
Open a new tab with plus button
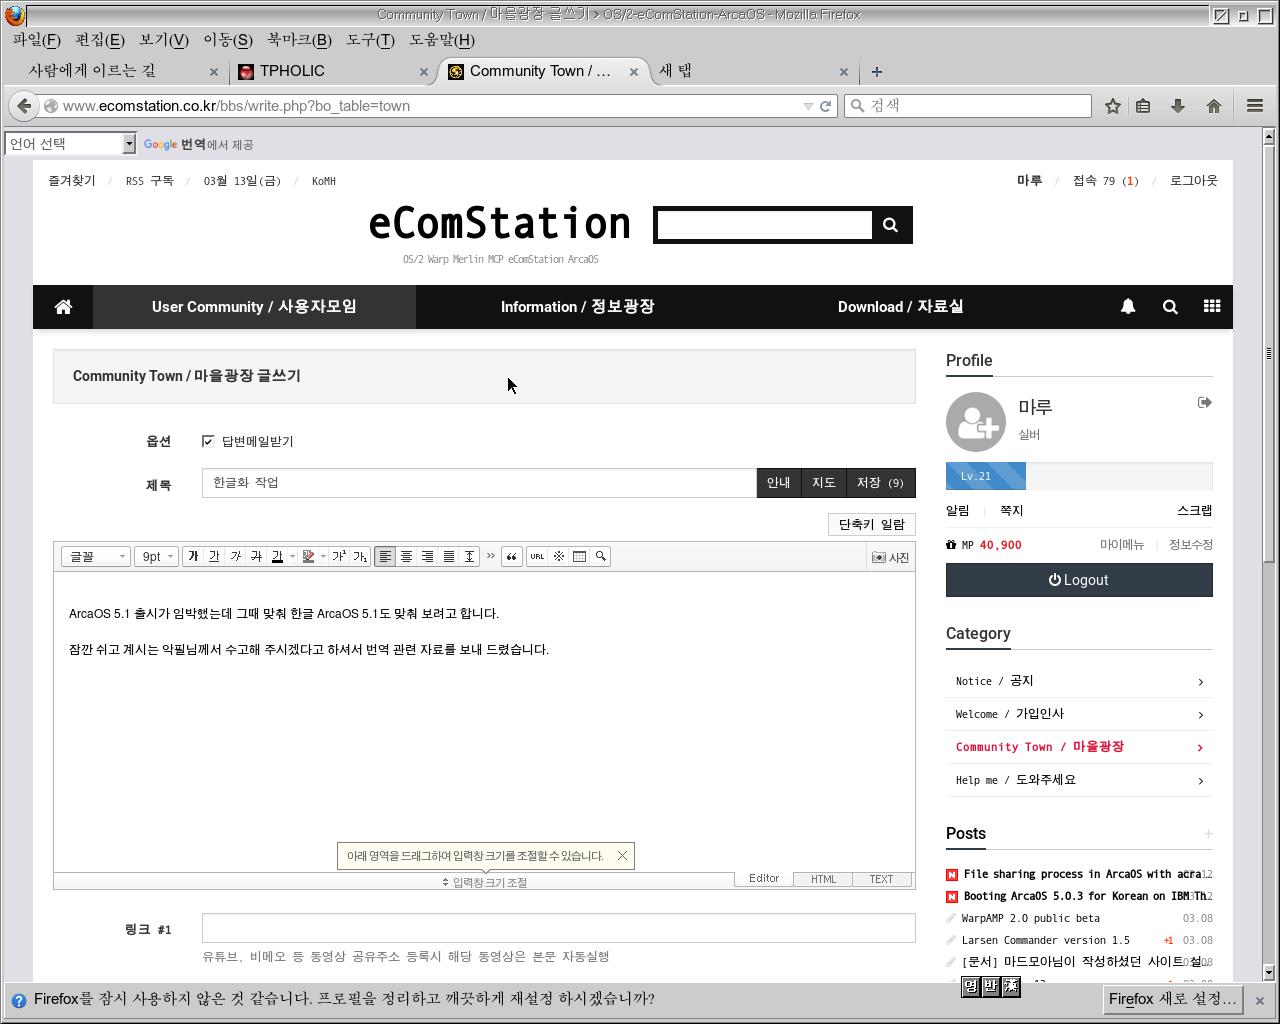pyautogui.click(x=876, y=71)
